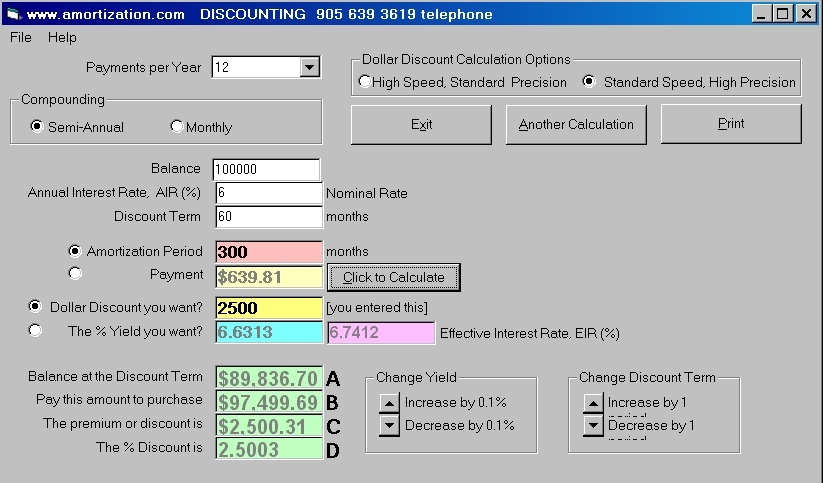This screenshot has height=483, width=823.
Task: Open the Help menu
Action: click(x=62, y=37)
